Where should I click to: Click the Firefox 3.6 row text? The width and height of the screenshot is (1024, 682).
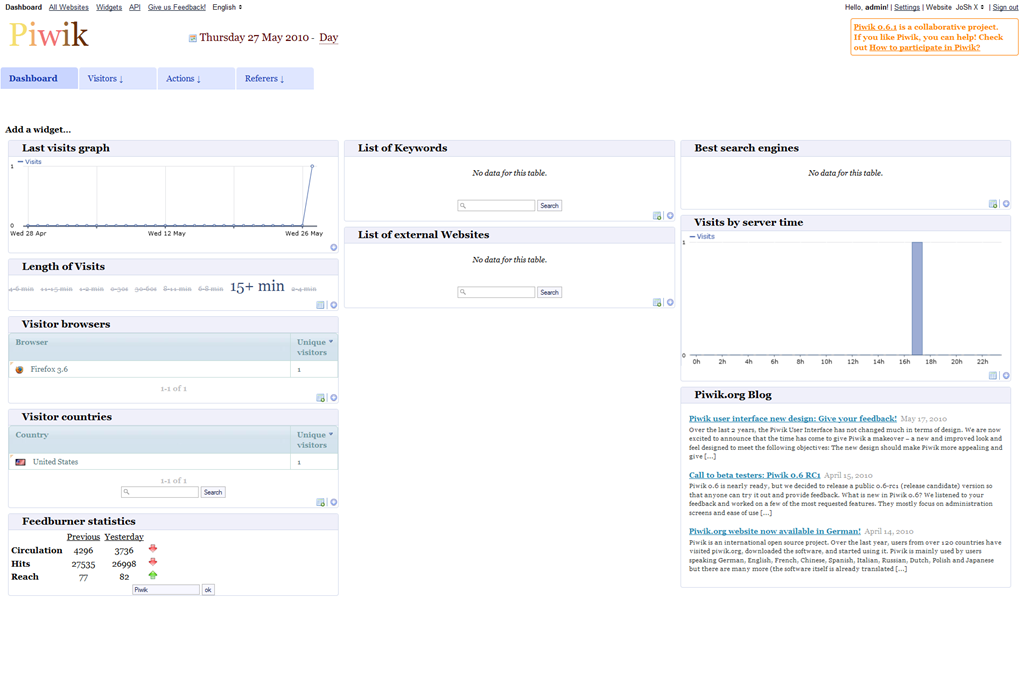[x=49, y=370]
